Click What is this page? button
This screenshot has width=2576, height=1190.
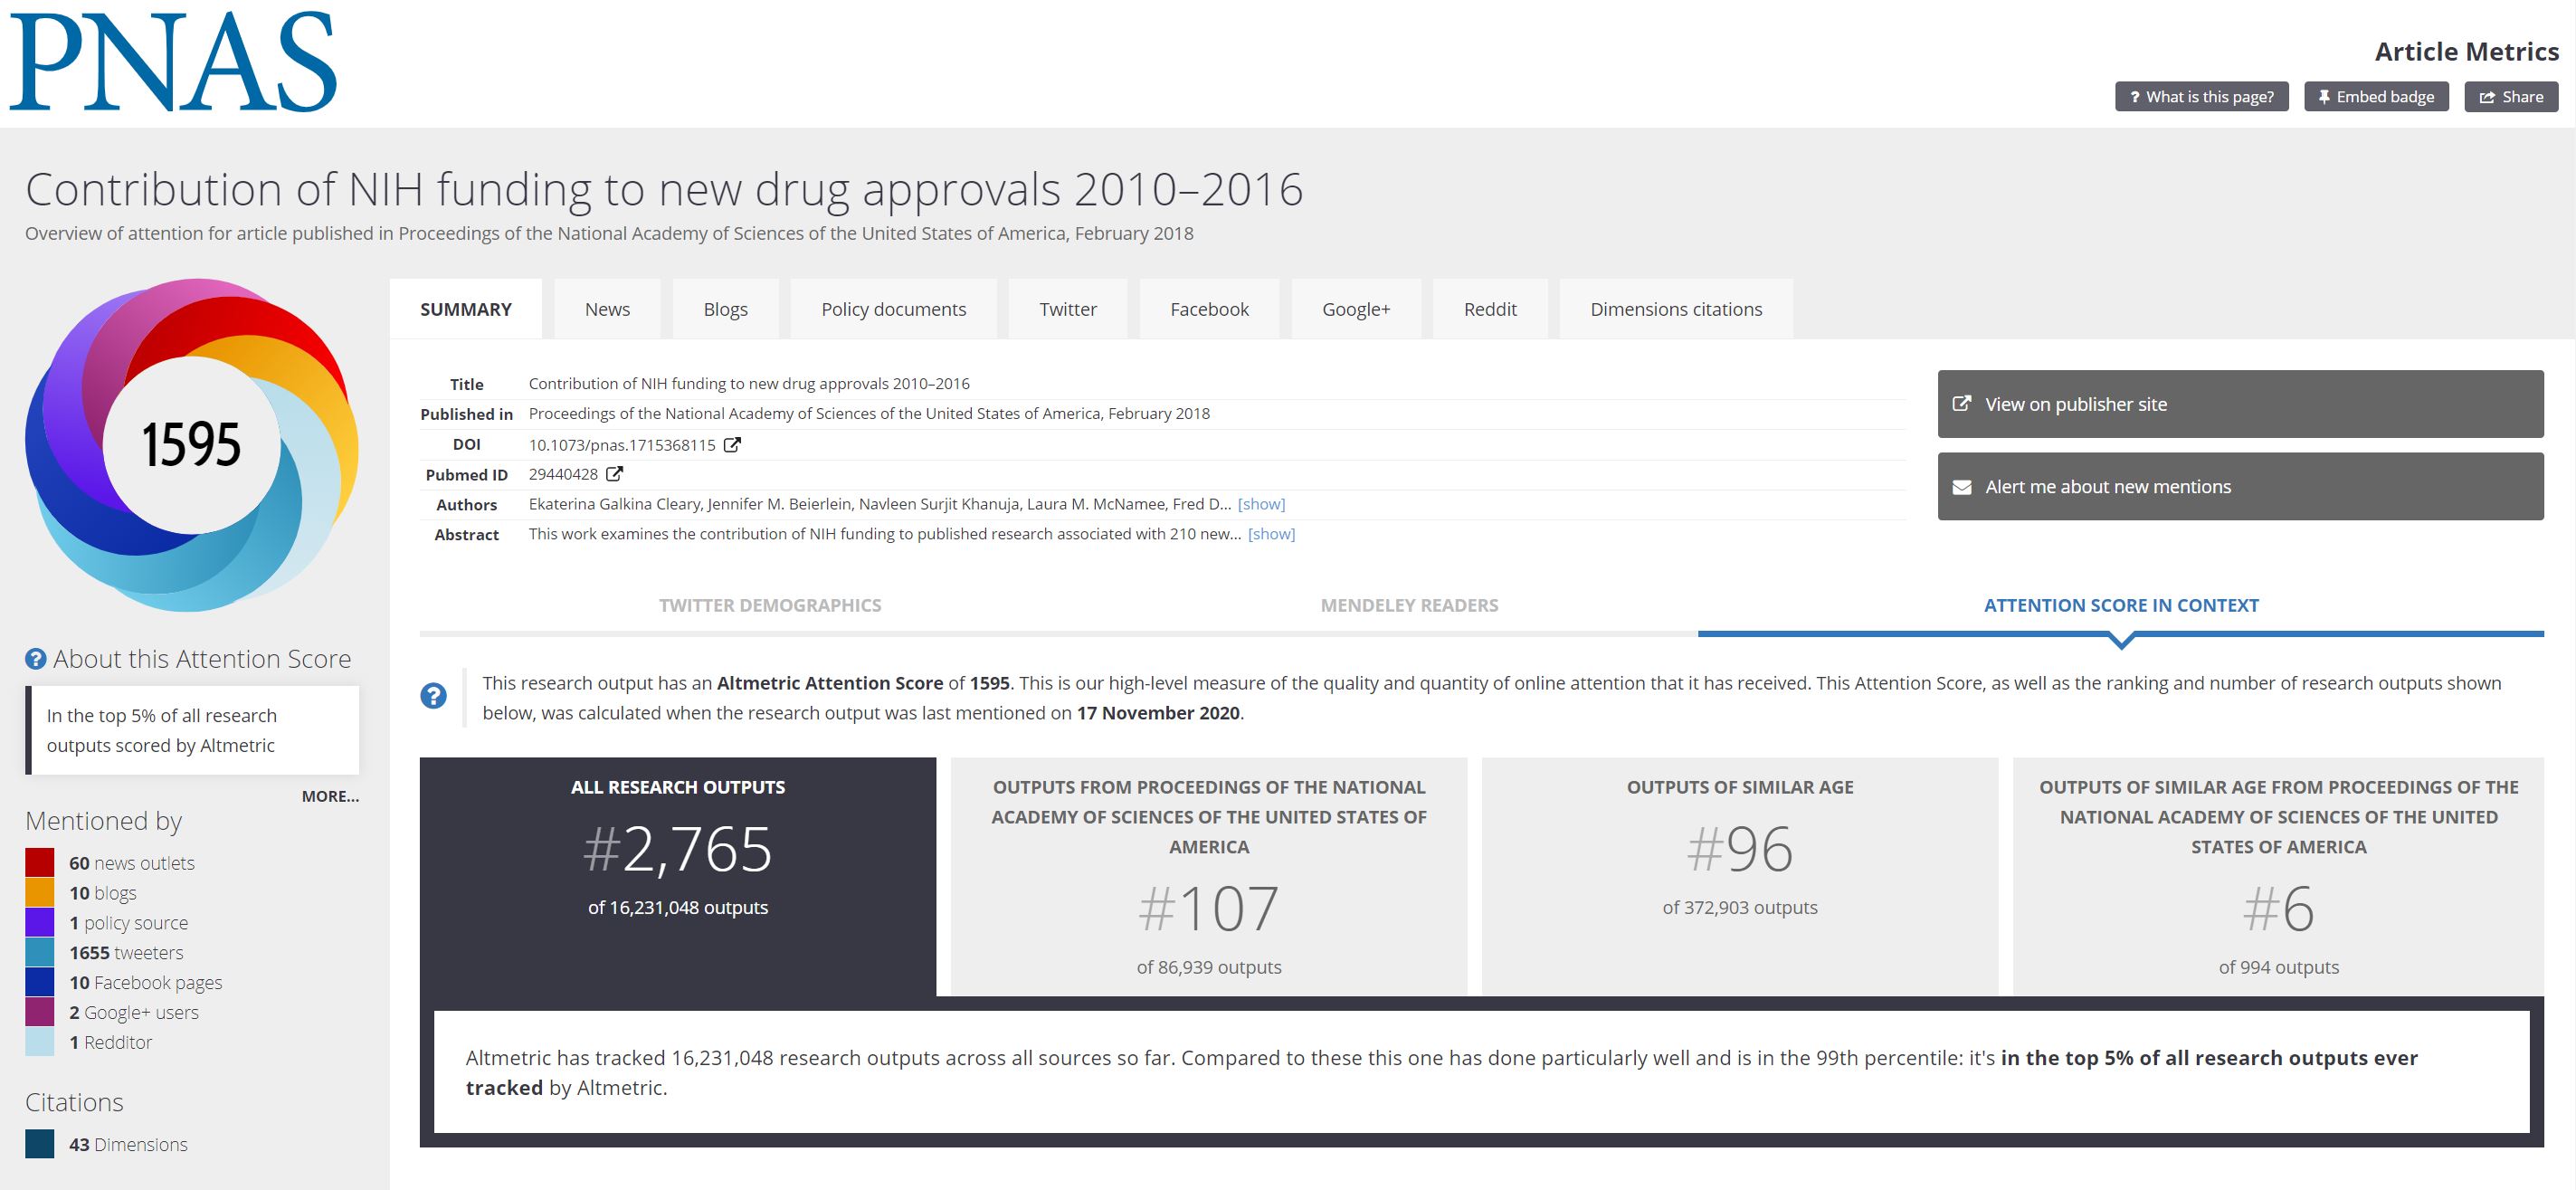2201,97
